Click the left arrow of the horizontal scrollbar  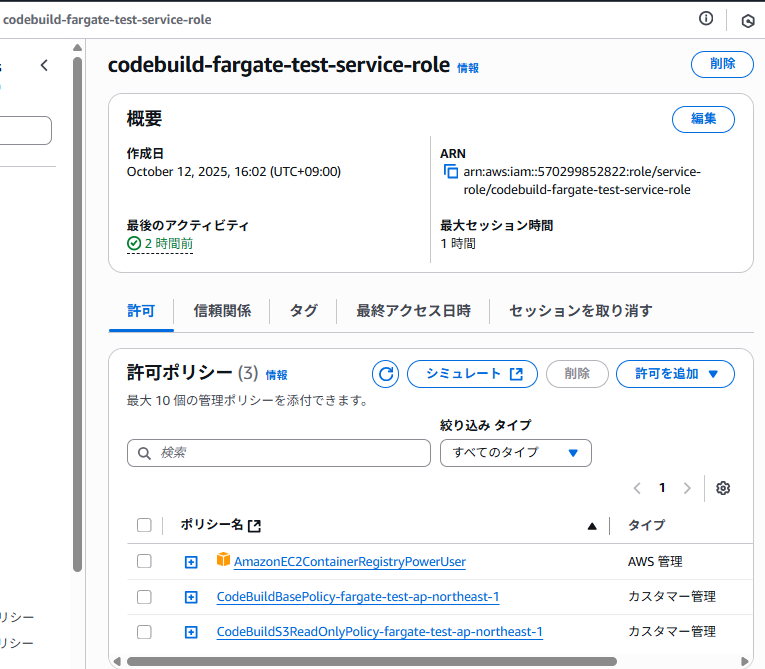(x=117, y=662)
